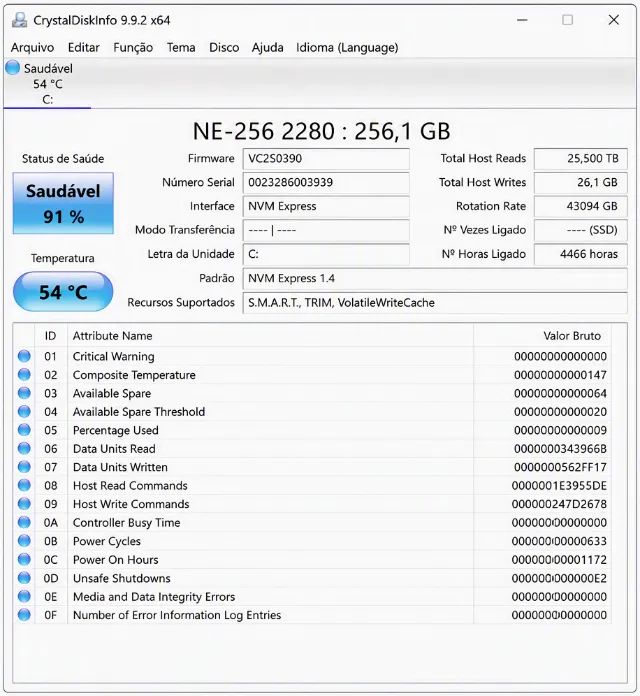Open the Tema menu

(181, 47)
